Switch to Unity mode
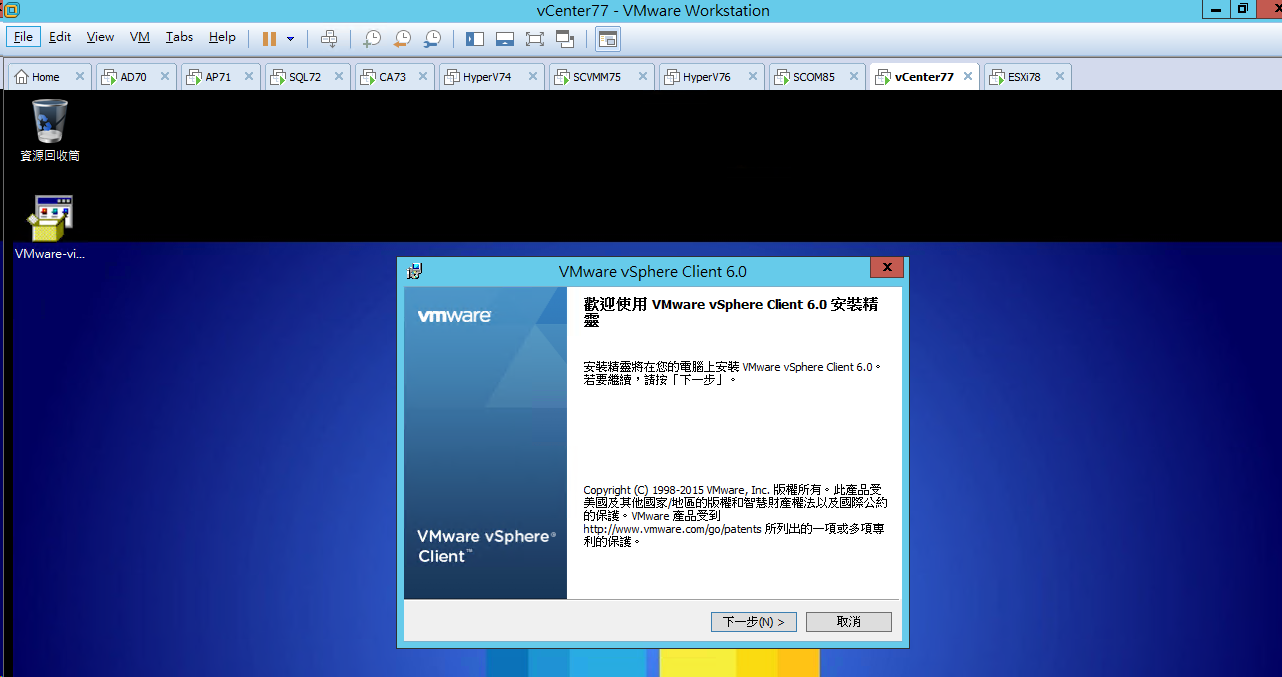 (565, 38)
